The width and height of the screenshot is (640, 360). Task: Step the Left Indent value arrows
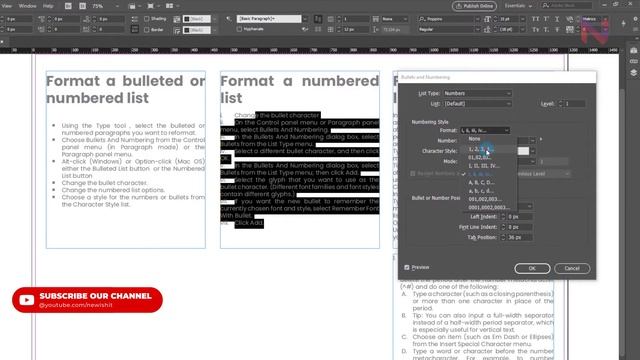pyautogui.click(x=503, y=217)
